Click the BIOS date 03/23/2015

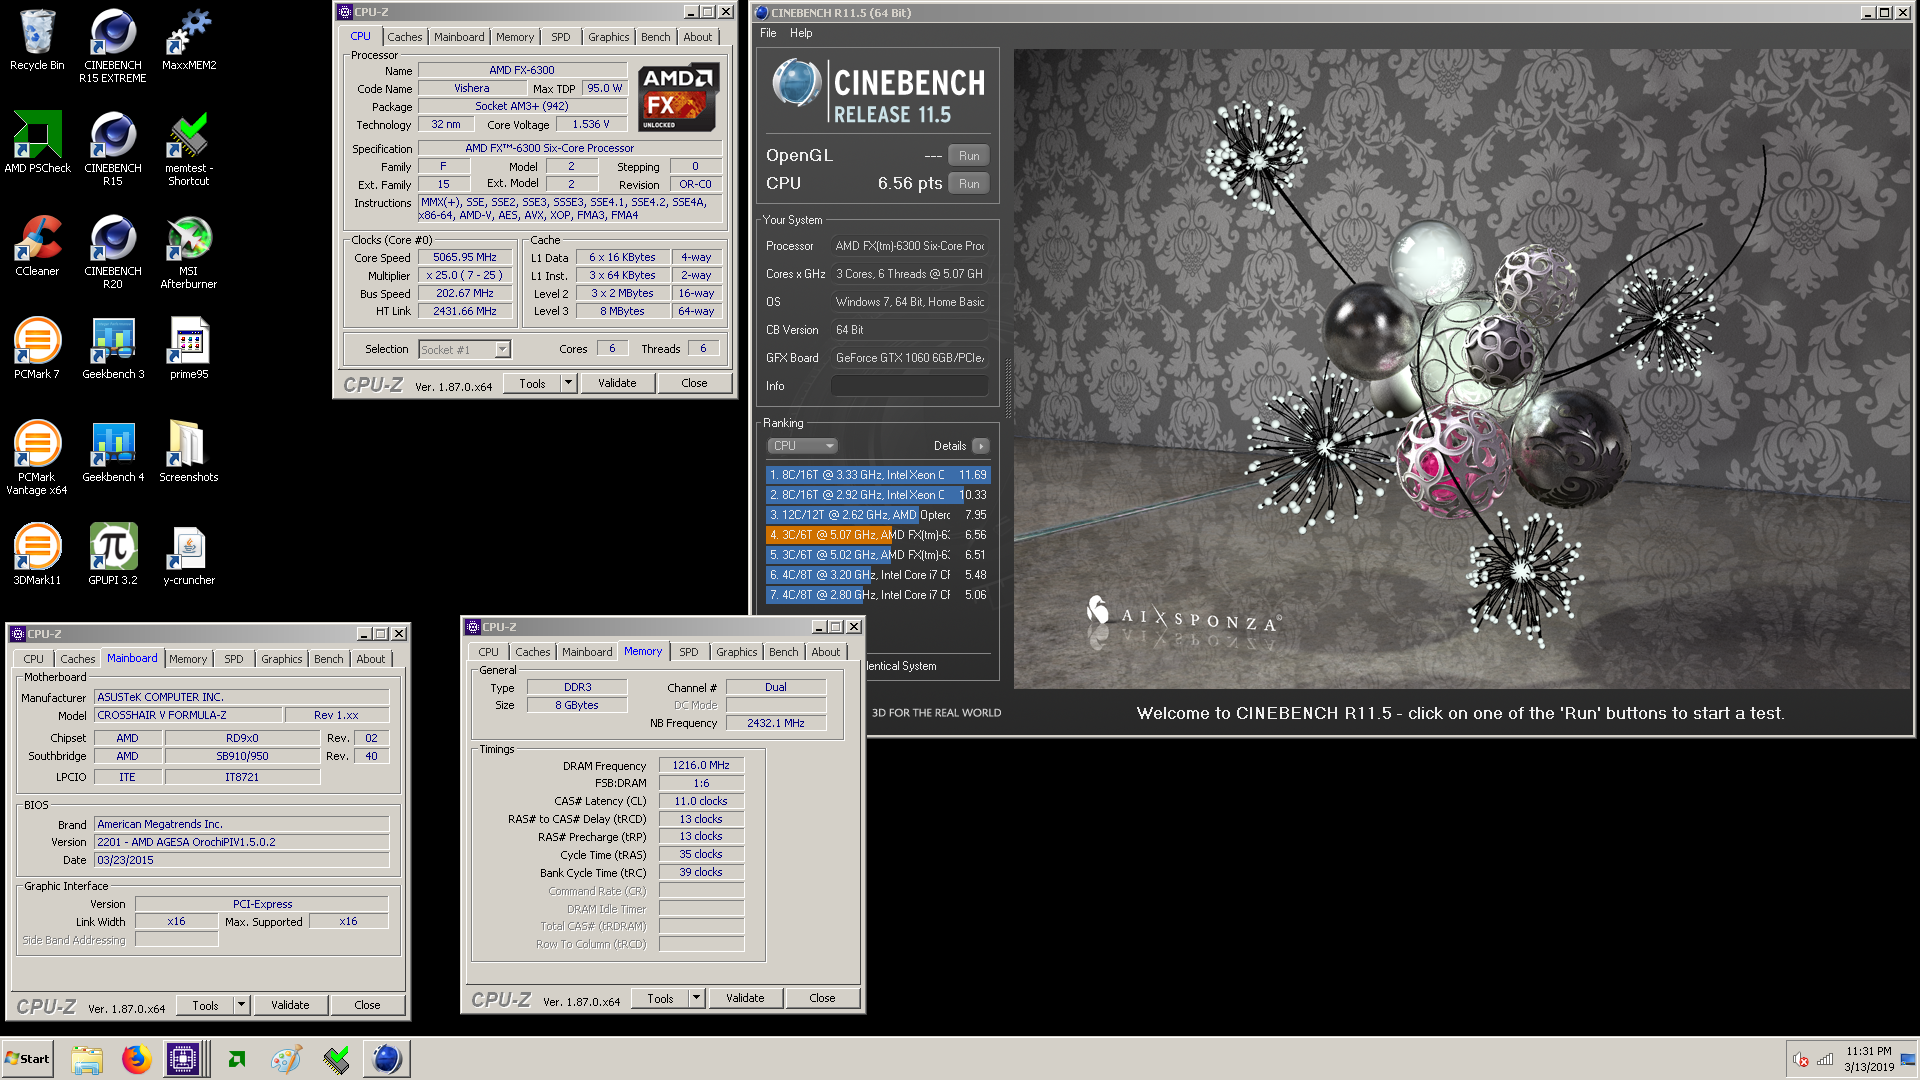click(242, 861)
